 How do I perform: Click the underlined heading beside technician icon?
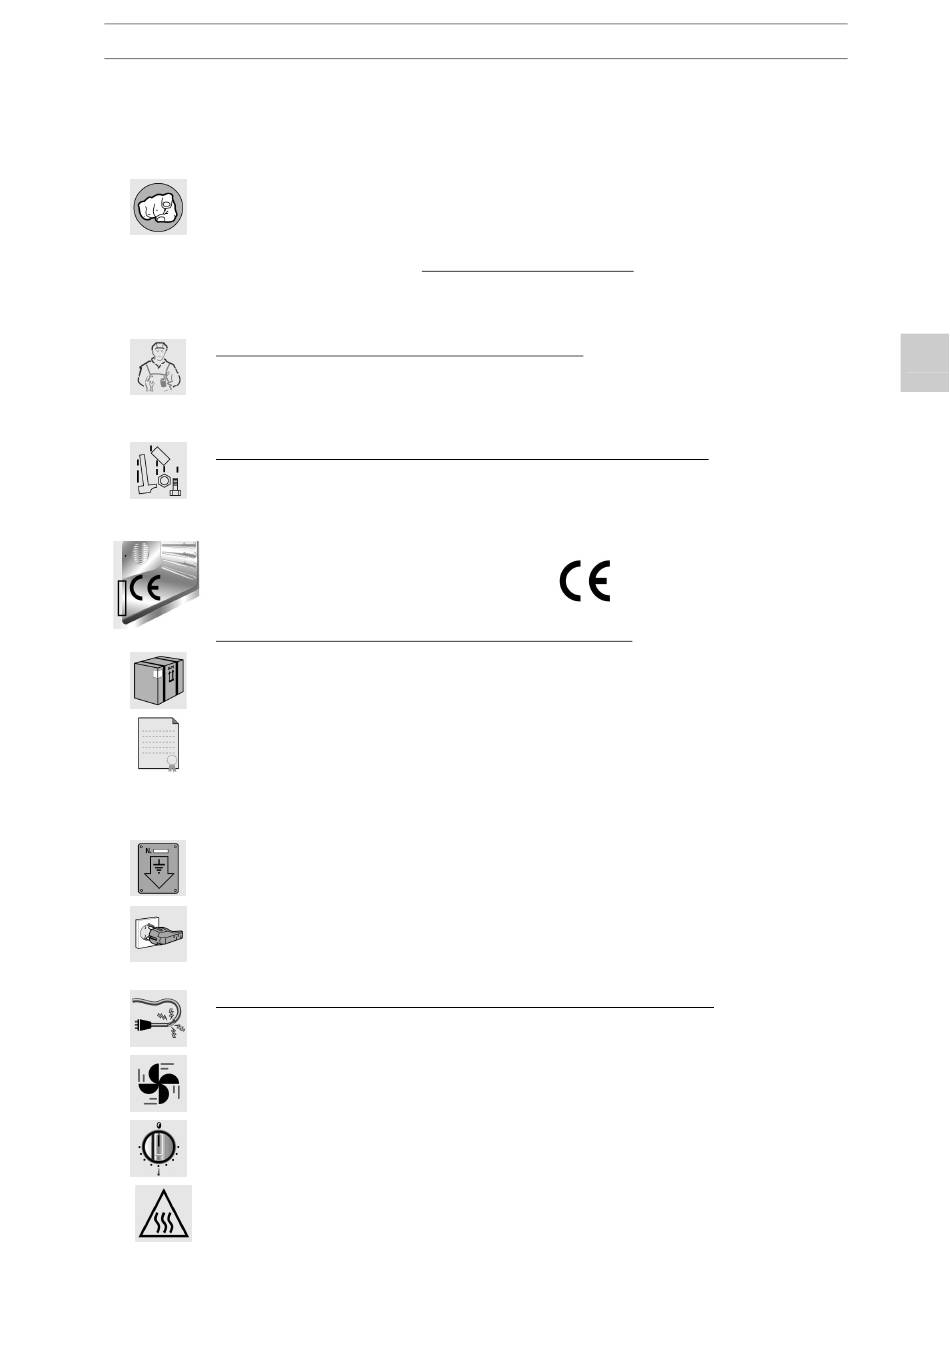point(399,354)
